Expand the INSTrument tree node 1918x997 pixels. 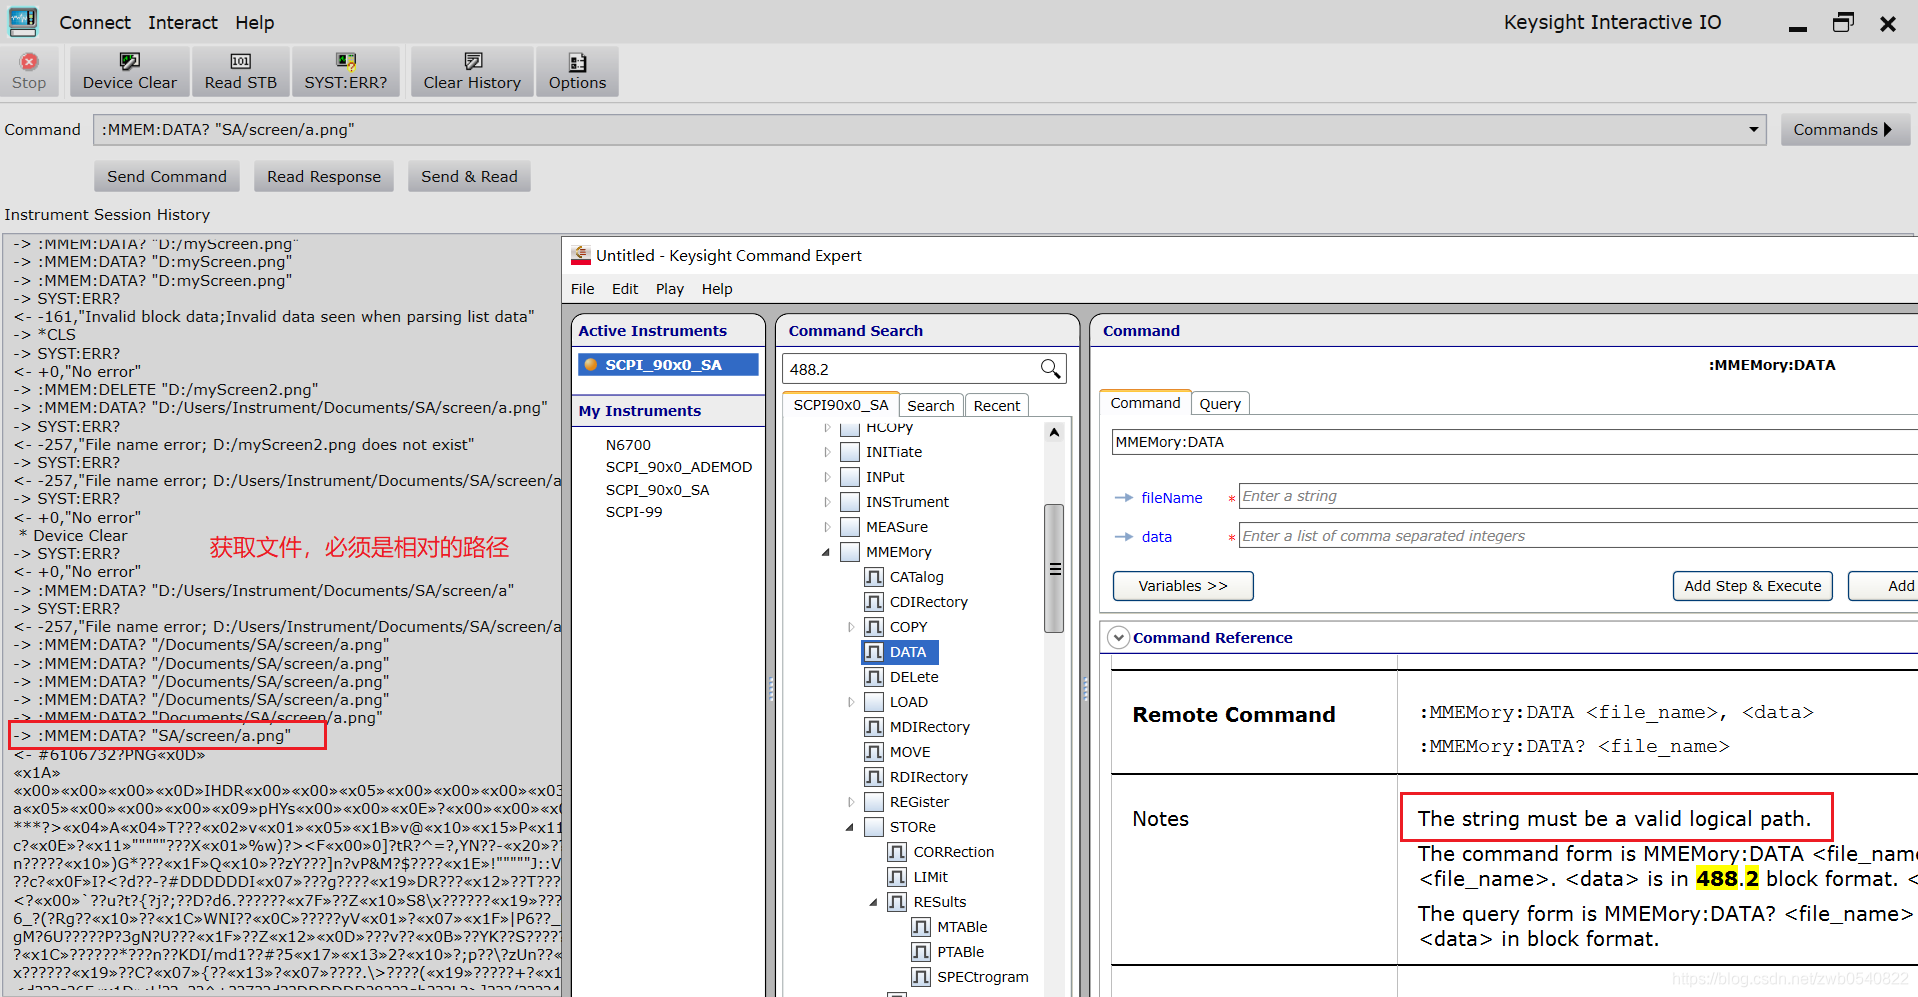click(x=827, y=502)
